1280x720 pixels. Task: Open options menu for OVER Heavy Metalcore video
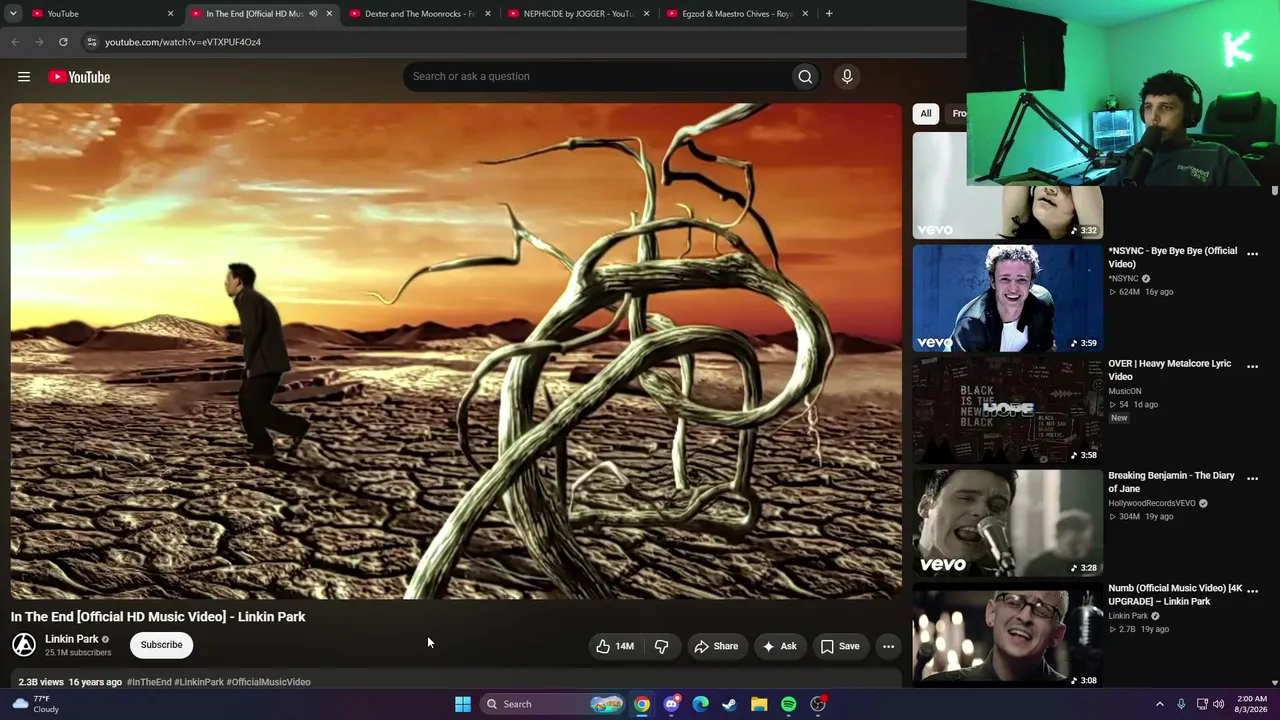(1252, 367)
